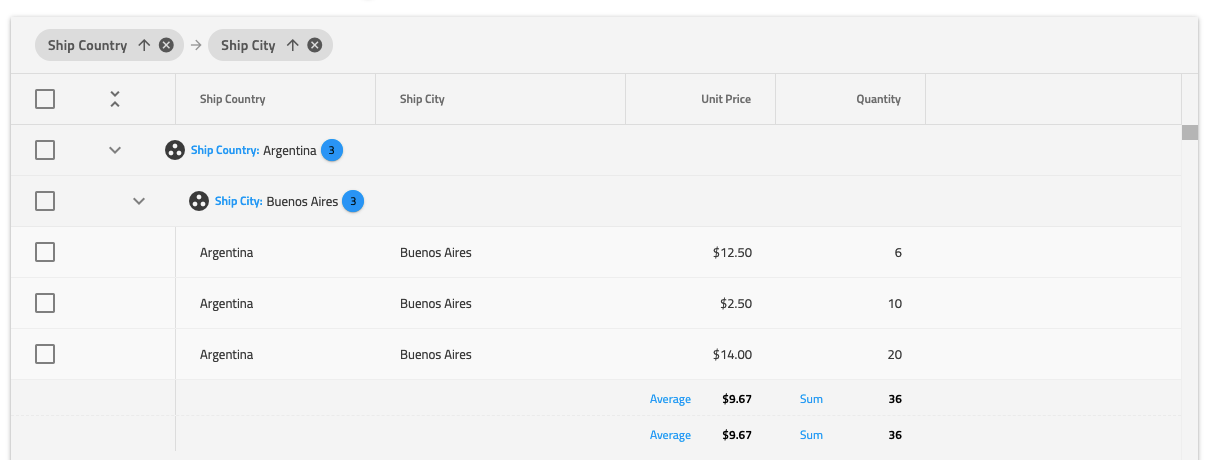This screenshot has height=460, width=1209.
Task: Click the Argentina group count badge
Action: point(332,150)
